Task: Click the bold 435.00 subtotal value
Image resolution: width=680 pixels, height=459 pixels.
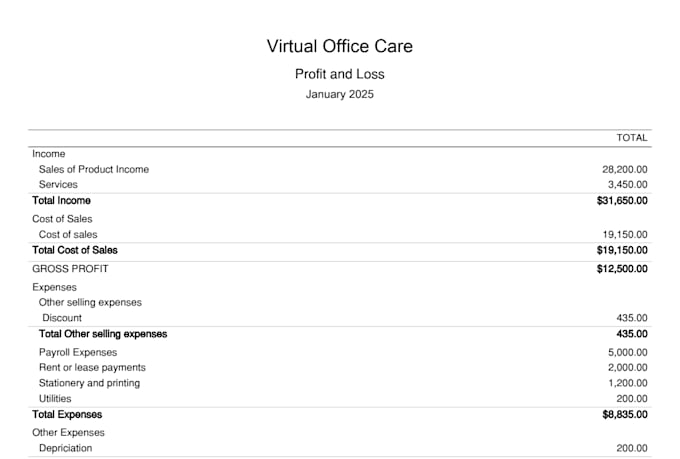Action: (x=632, y=334)
